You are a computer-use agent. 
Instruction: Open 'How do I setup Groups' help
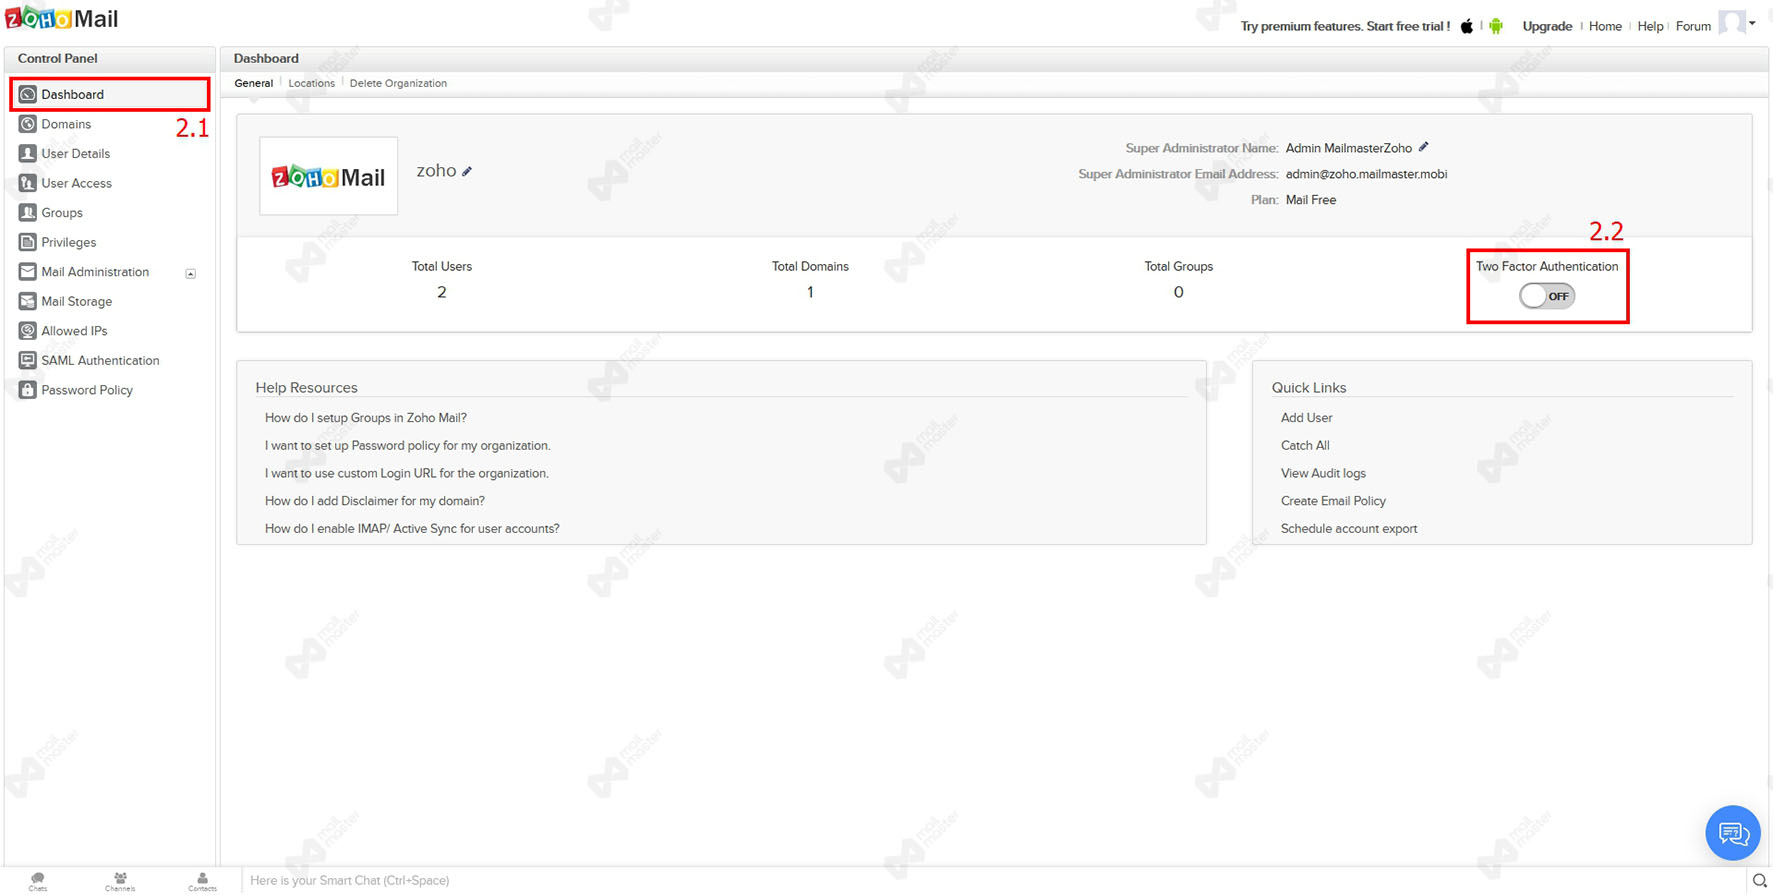366,418
